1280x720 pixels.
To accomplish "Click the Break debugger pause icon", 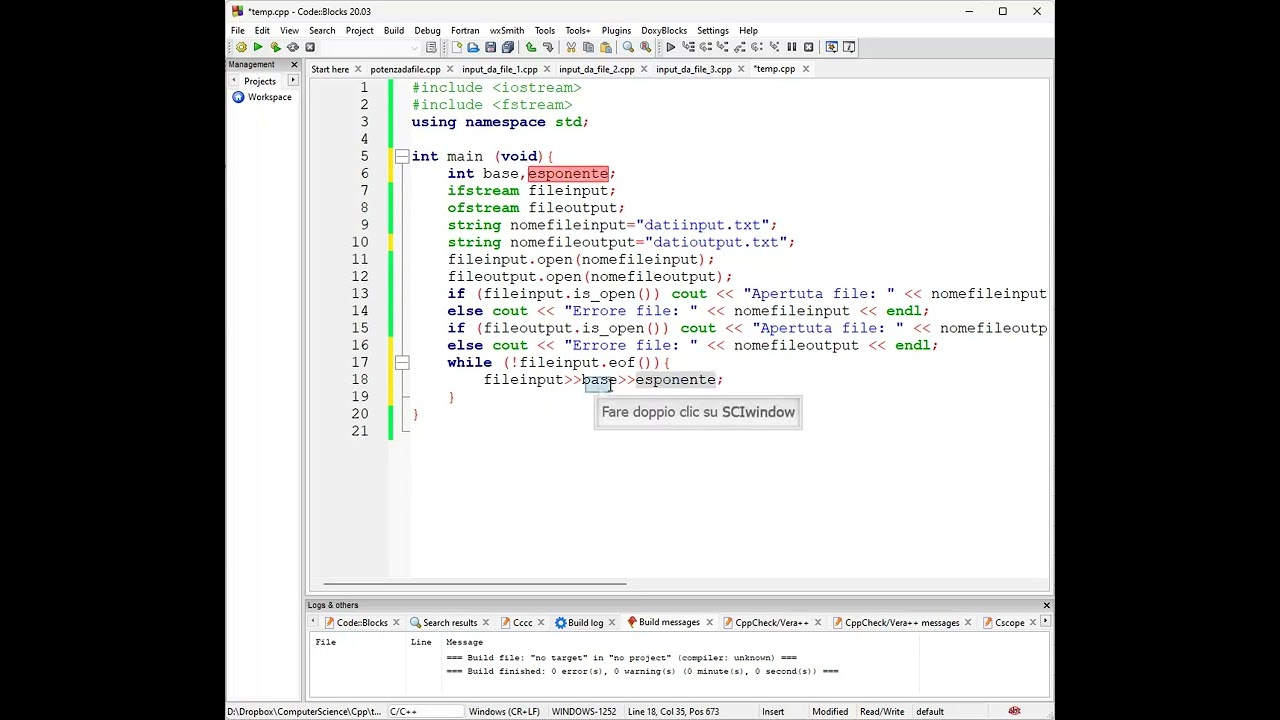I will pyautogui.click(x=791, y=47).
